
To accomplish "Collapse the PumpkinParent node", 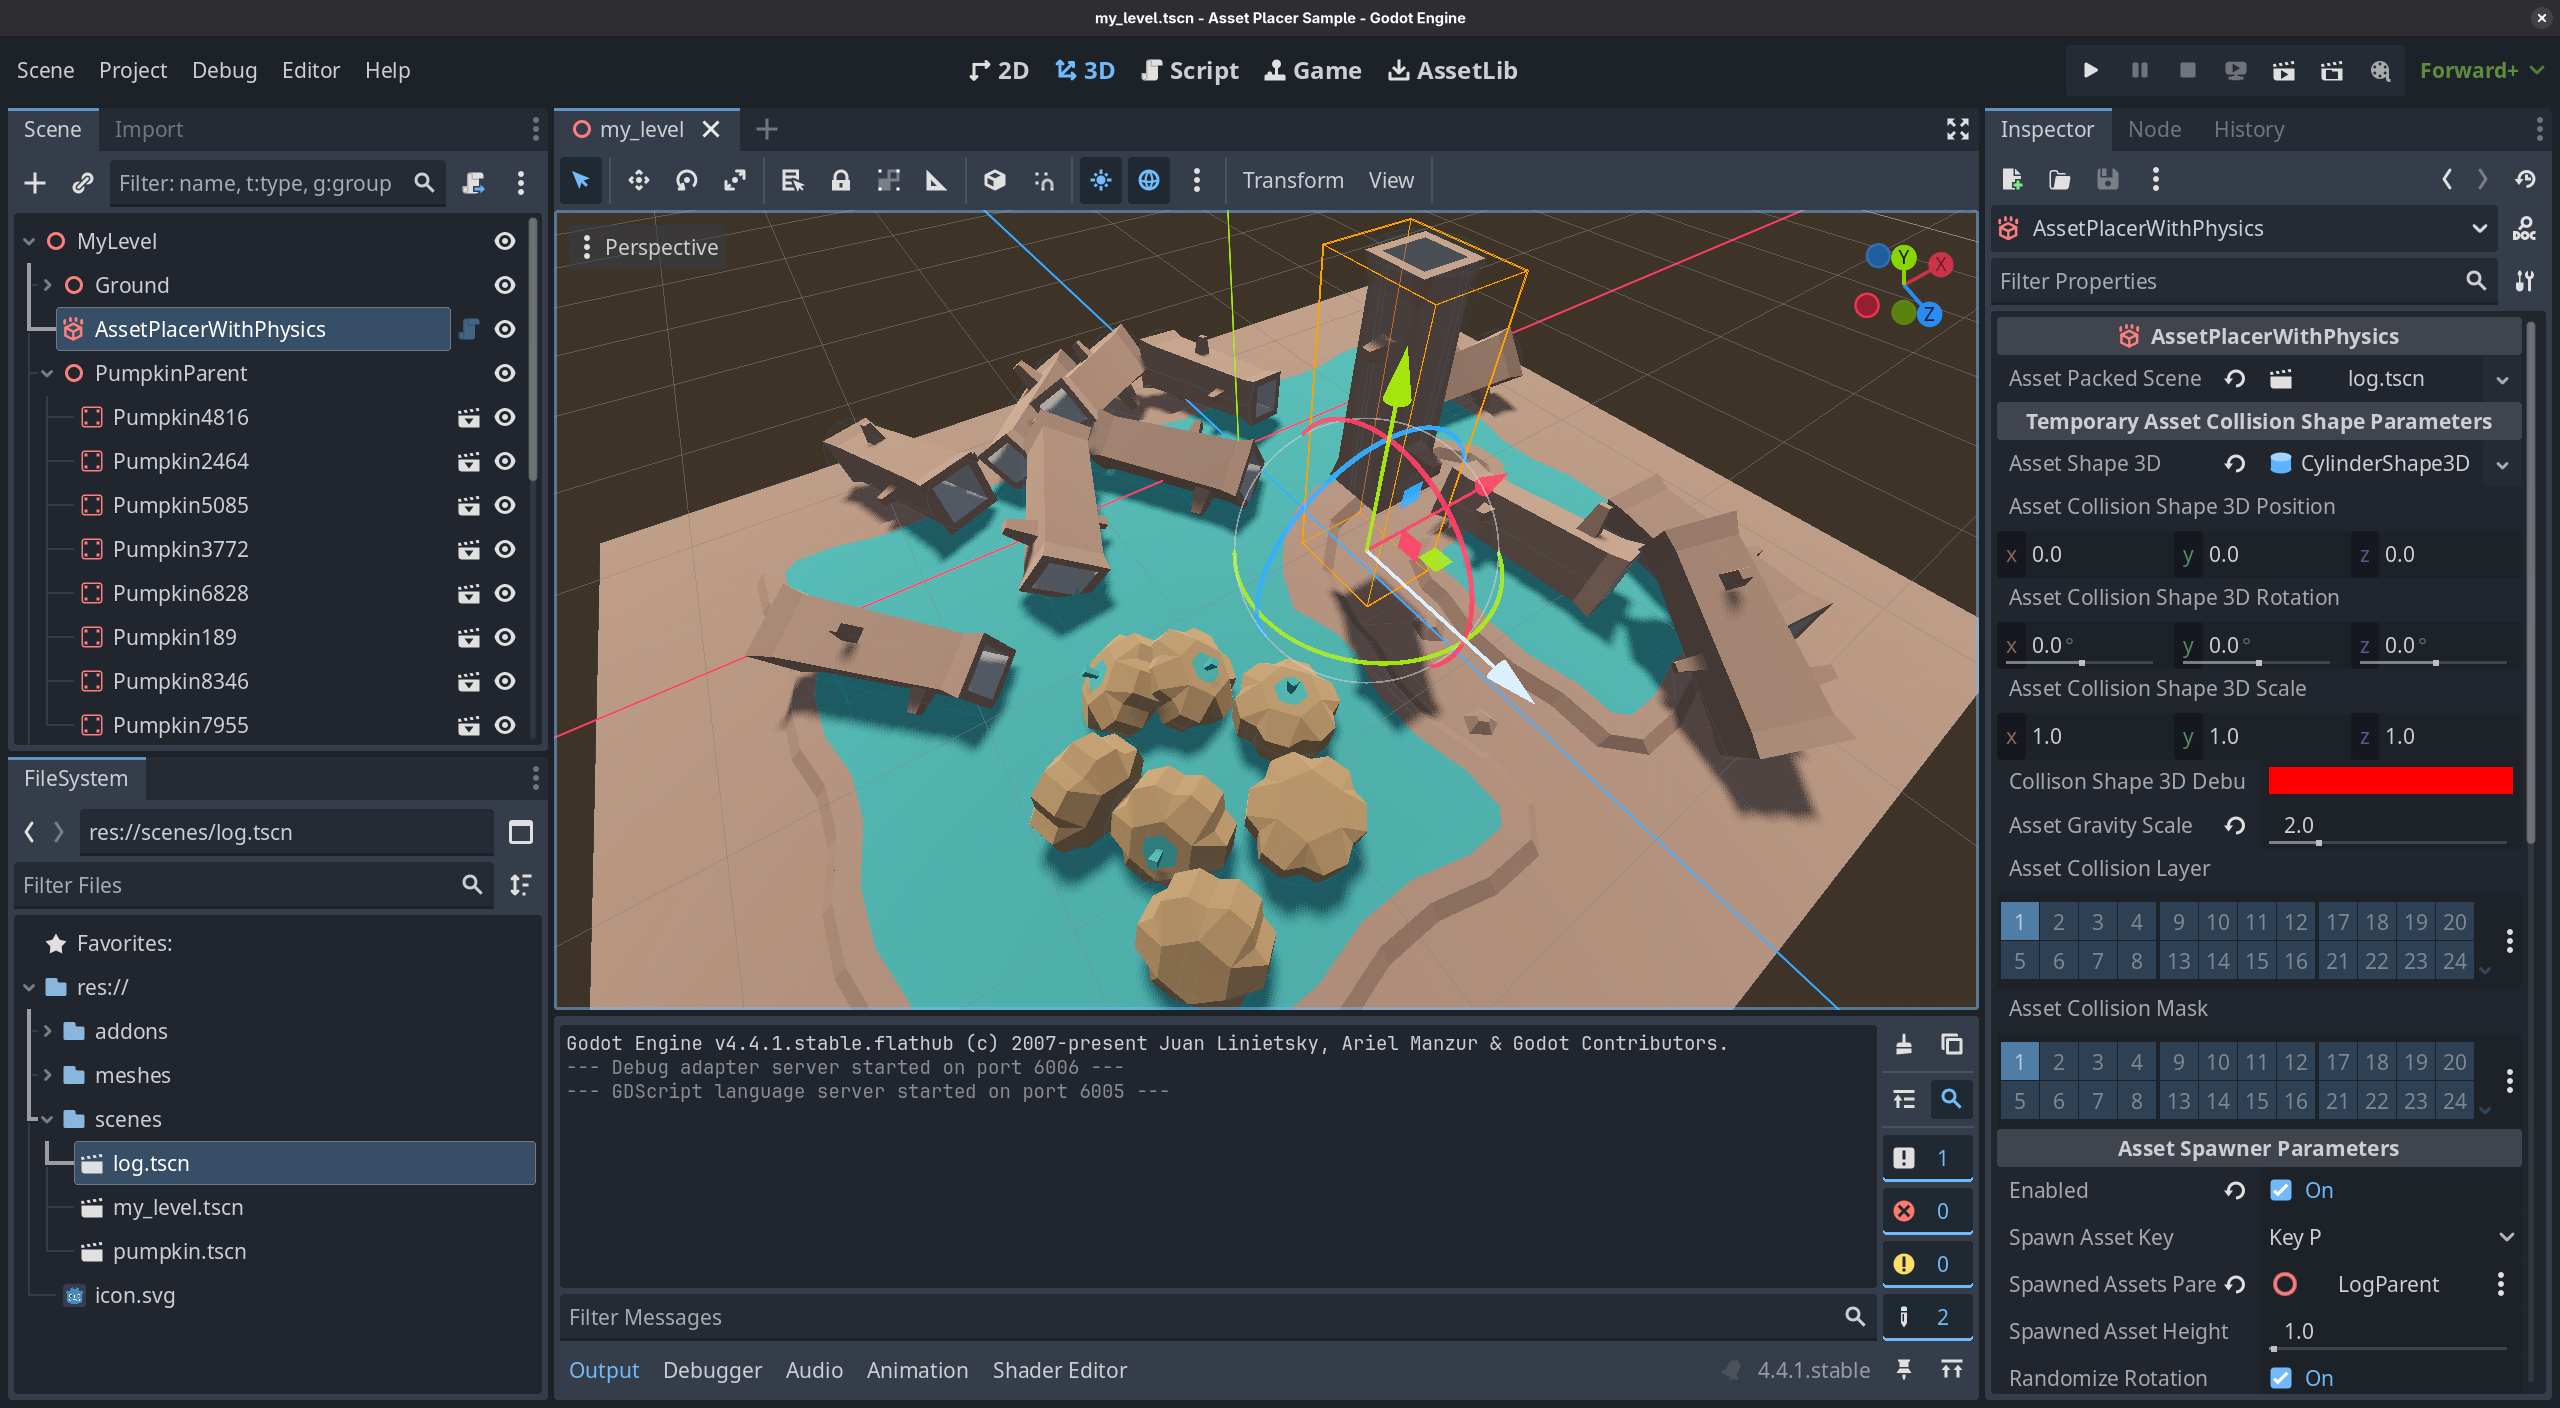I will click(47, 373).
